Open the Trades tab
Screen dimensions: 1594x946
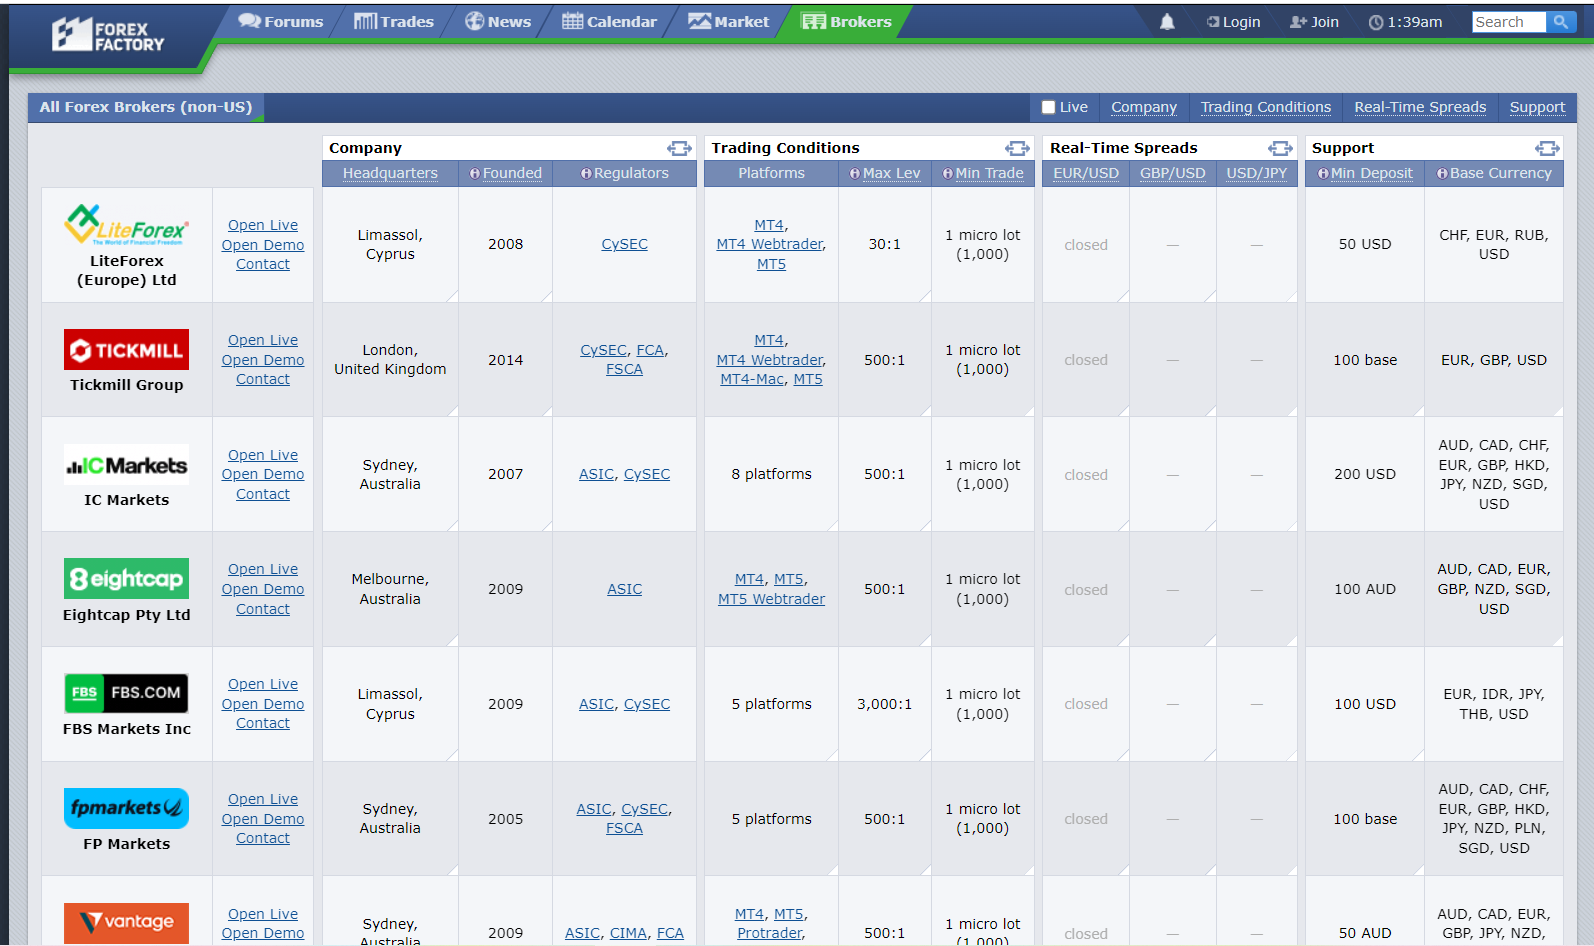point(394,22)
